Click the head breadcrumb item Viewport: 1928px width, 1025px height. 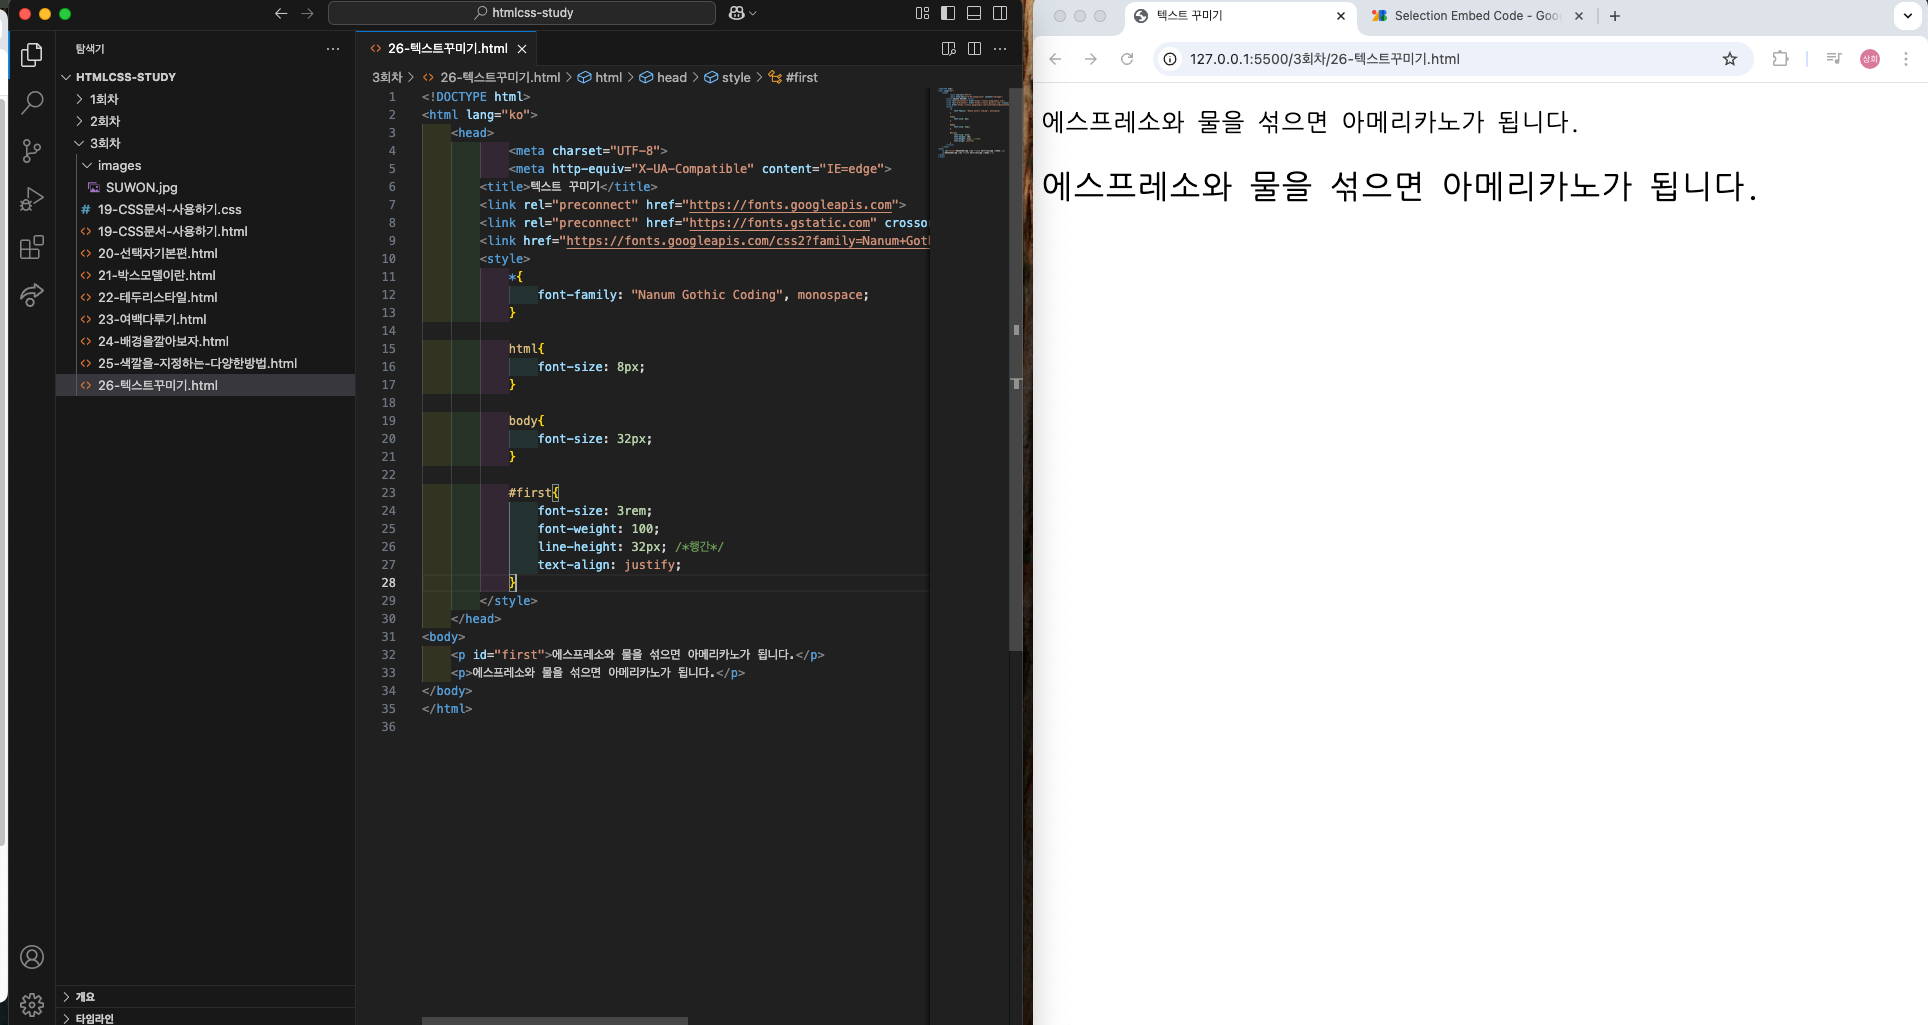coord(663,77)
